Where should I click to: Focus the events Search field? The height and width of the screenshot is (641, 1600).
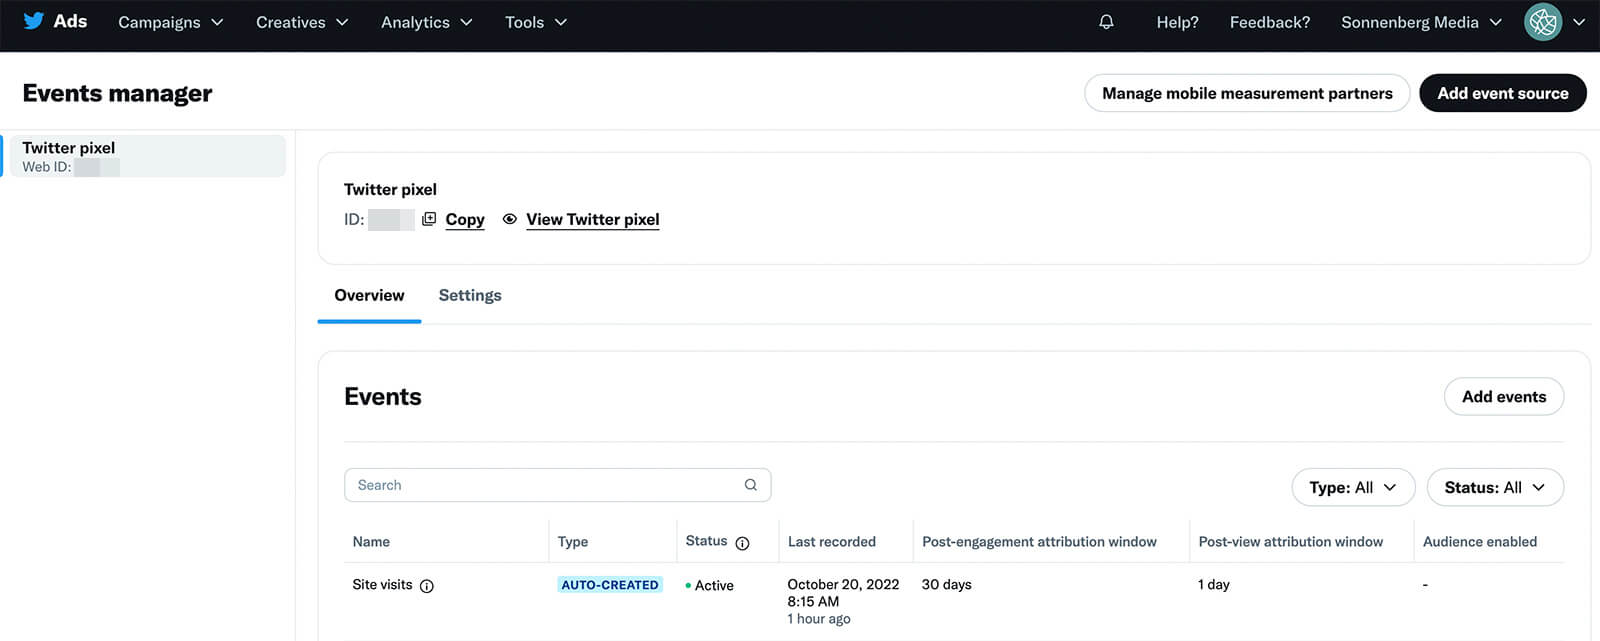pos(558,485)
